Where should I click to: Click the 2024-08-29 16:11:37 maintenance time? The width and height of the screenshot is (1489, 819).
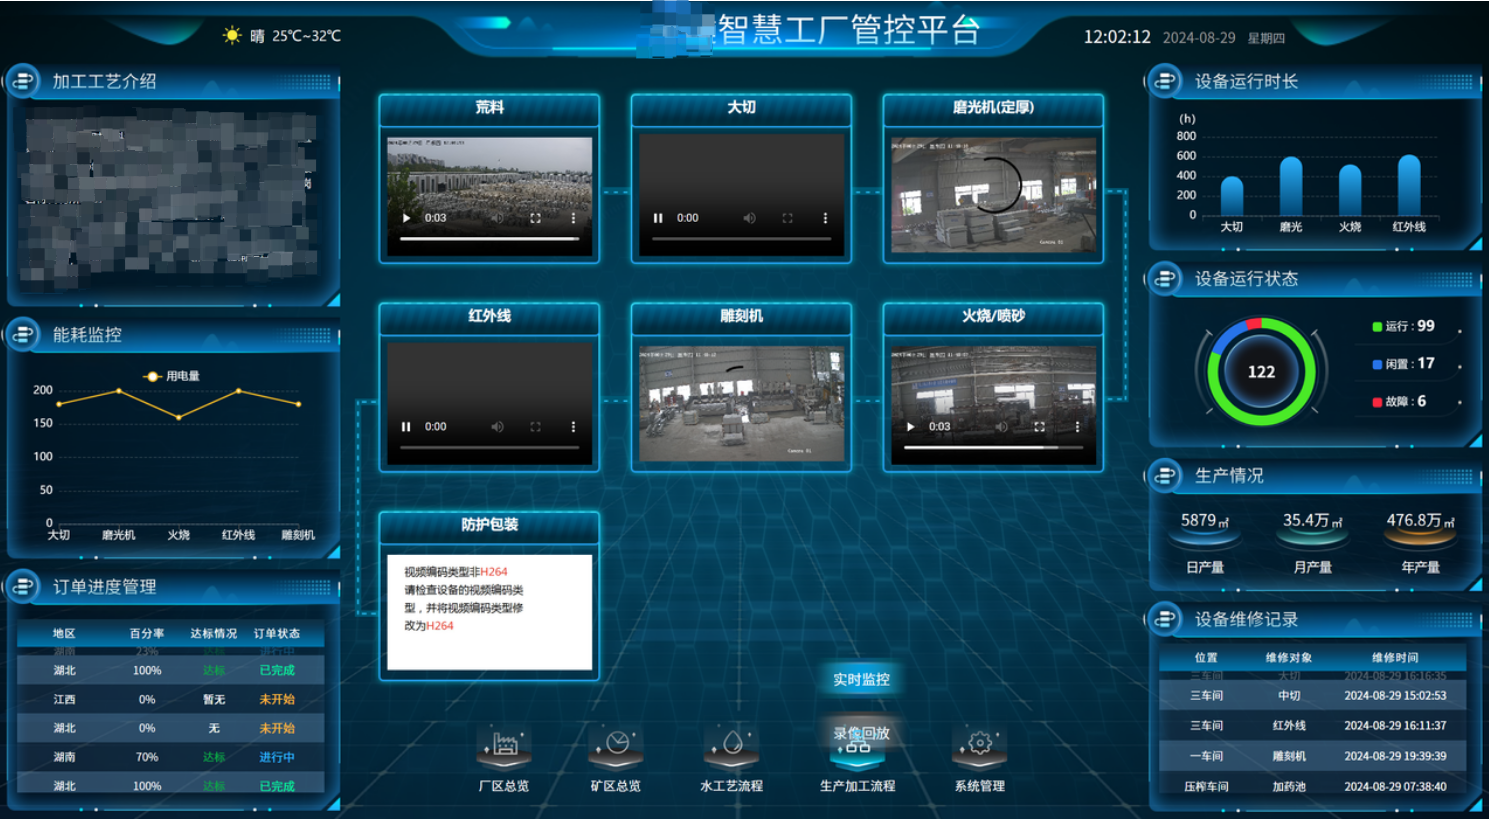[1395, 726]
